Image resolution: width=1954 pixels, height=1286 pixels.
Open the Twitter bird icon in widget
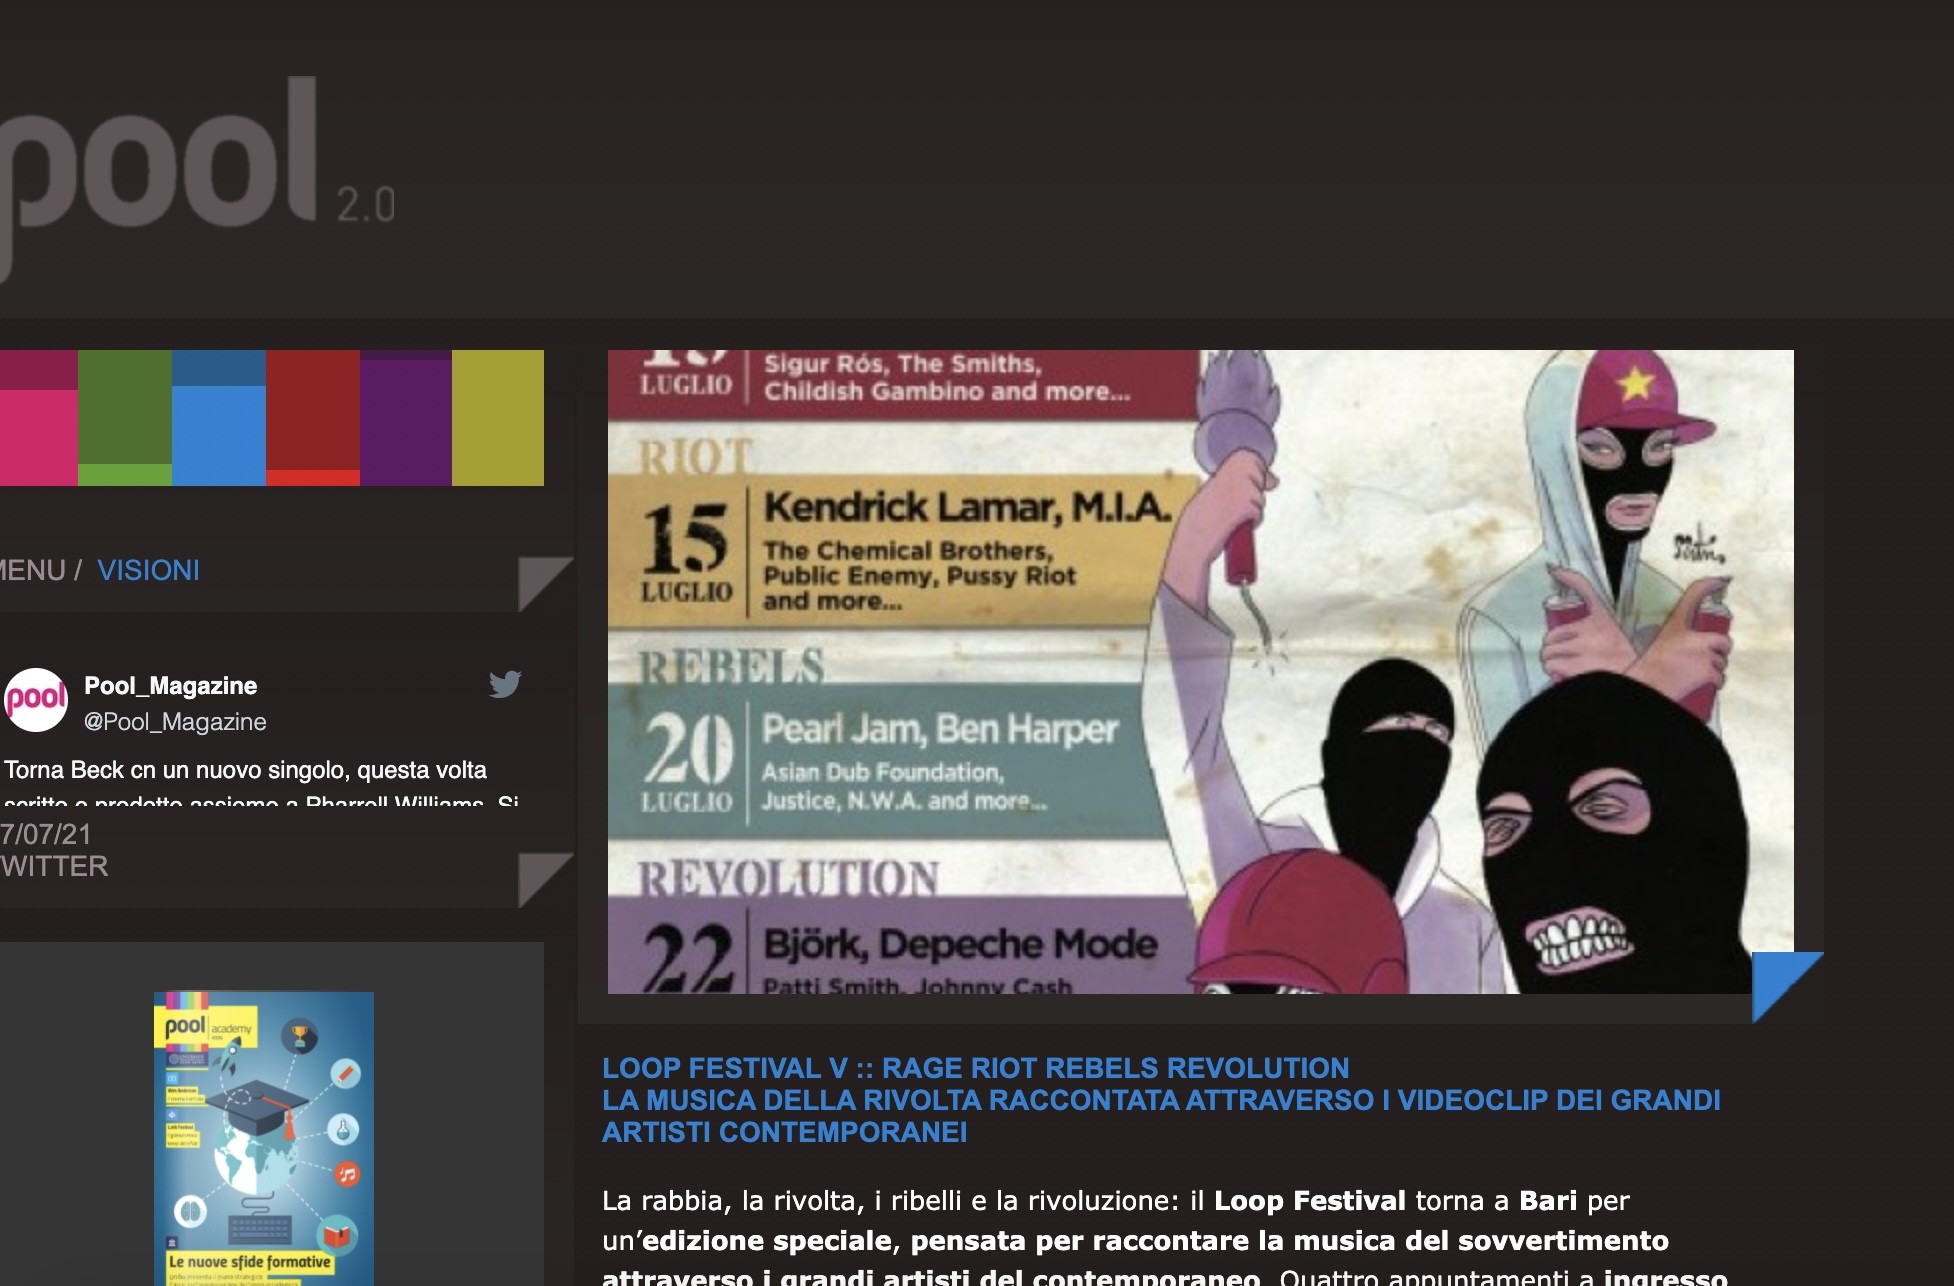(x=505, y=684)
